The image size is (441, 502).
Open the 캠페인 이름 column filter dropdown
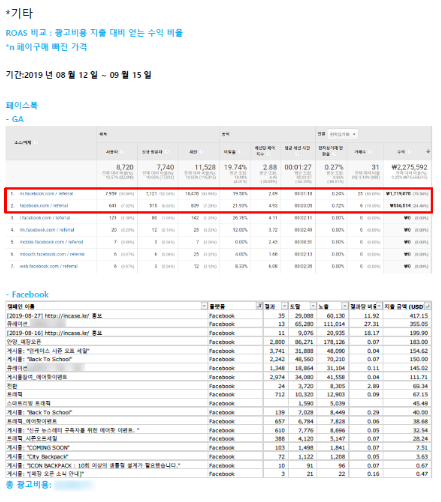click(204, 306)
